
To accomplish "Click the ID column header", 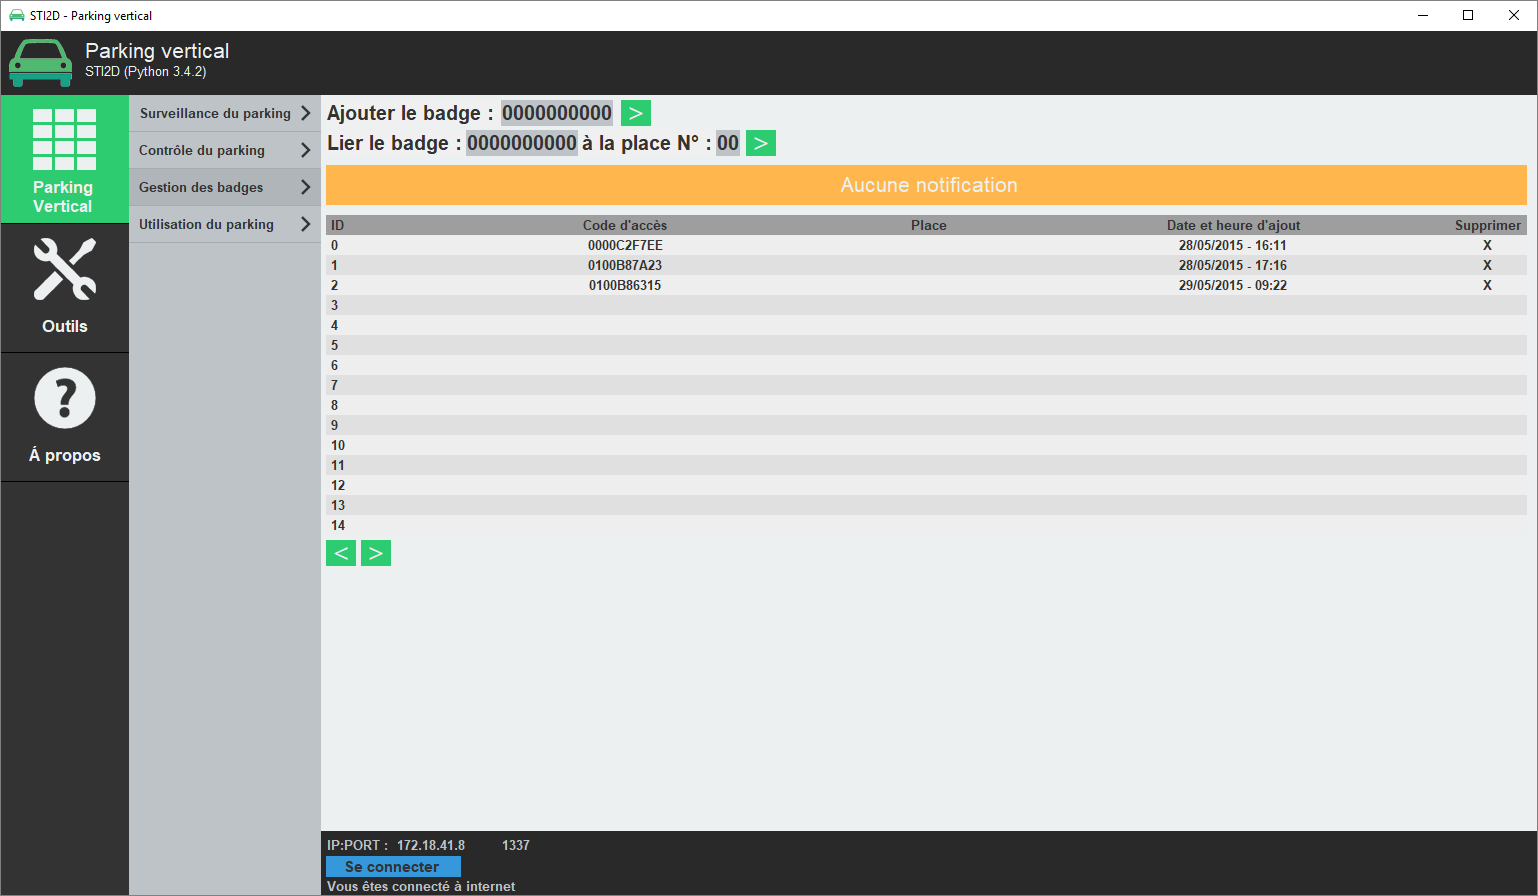I will [337, 225].
